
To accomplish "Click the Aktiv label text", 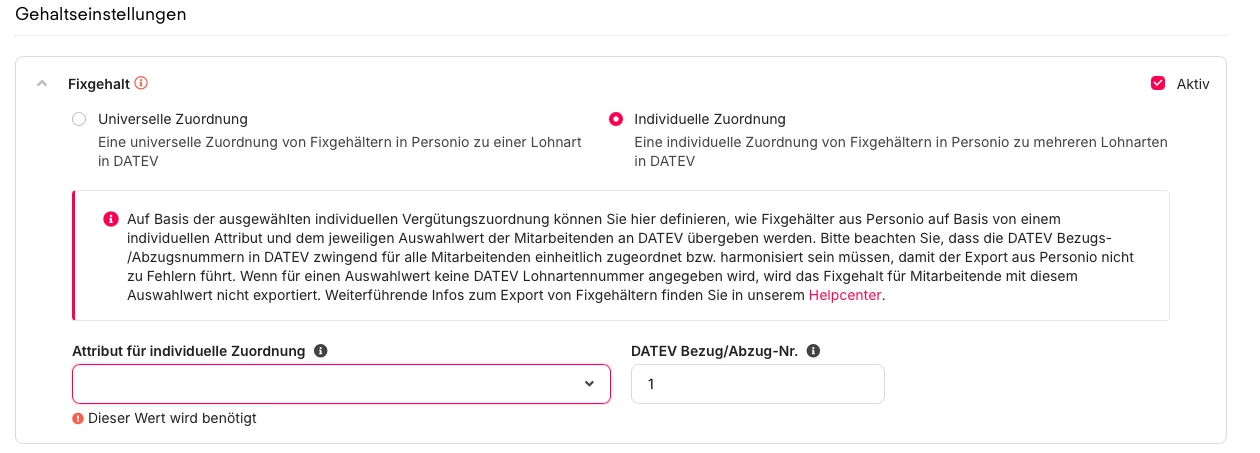I will [x=1193, y=84].
